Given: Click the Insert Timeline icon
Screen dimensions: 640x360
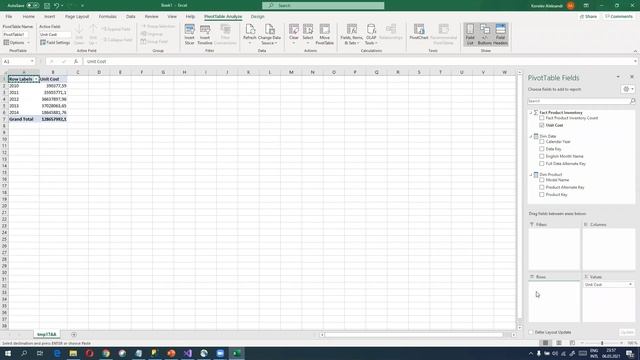Looking at the screenshot, I should pos(205,34).
